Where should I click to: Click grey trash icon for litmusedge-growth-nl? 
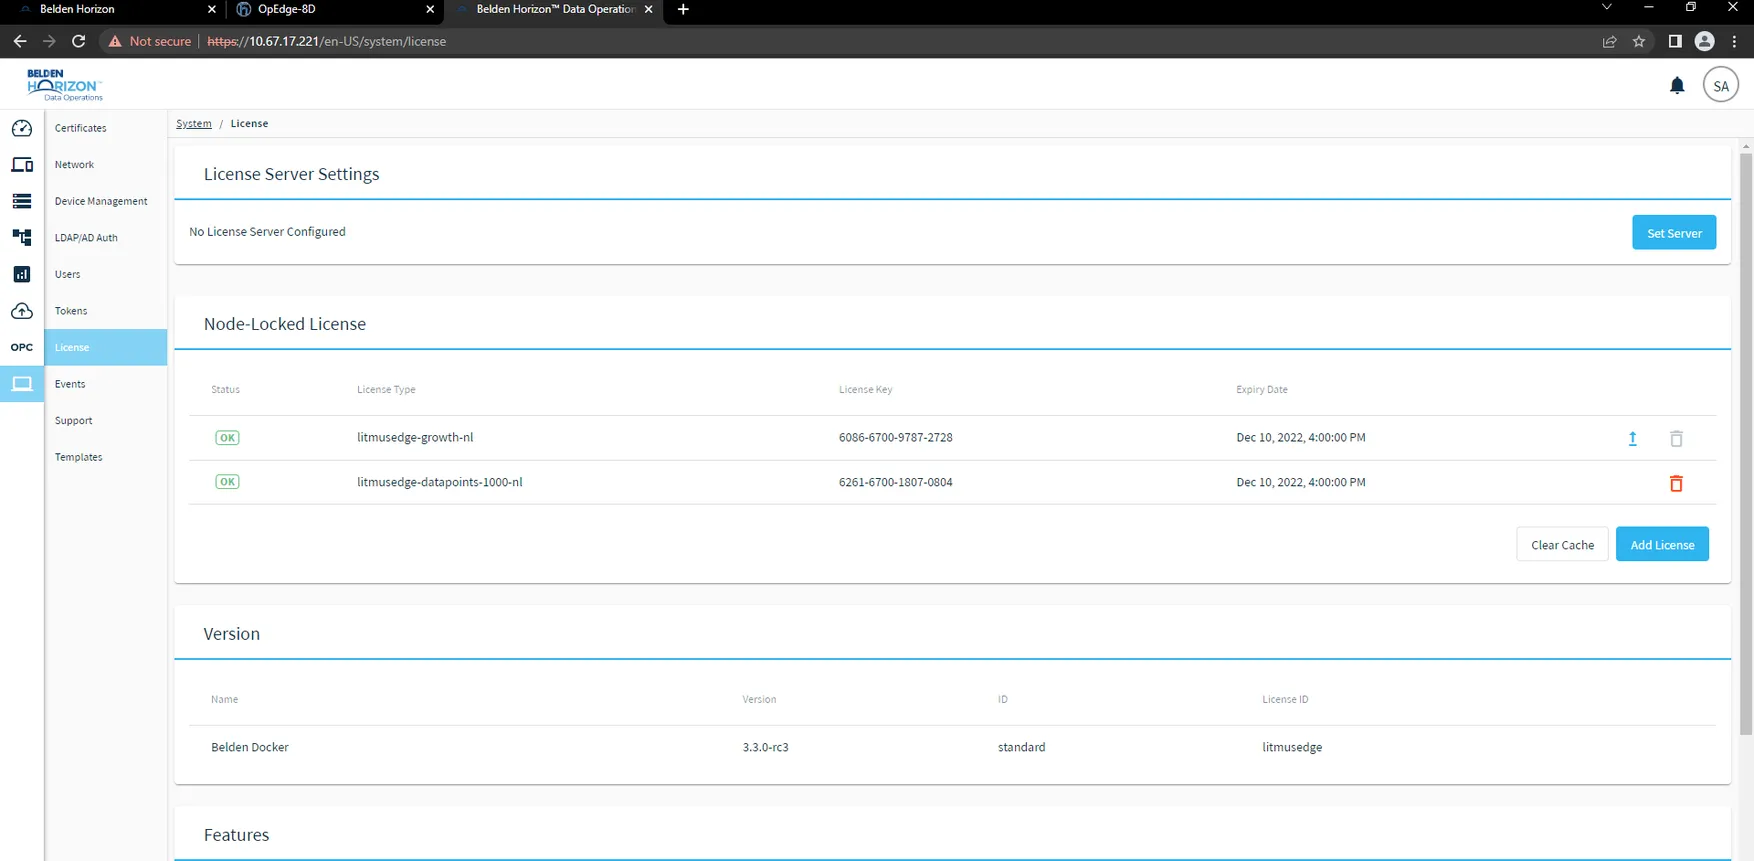1676,438
